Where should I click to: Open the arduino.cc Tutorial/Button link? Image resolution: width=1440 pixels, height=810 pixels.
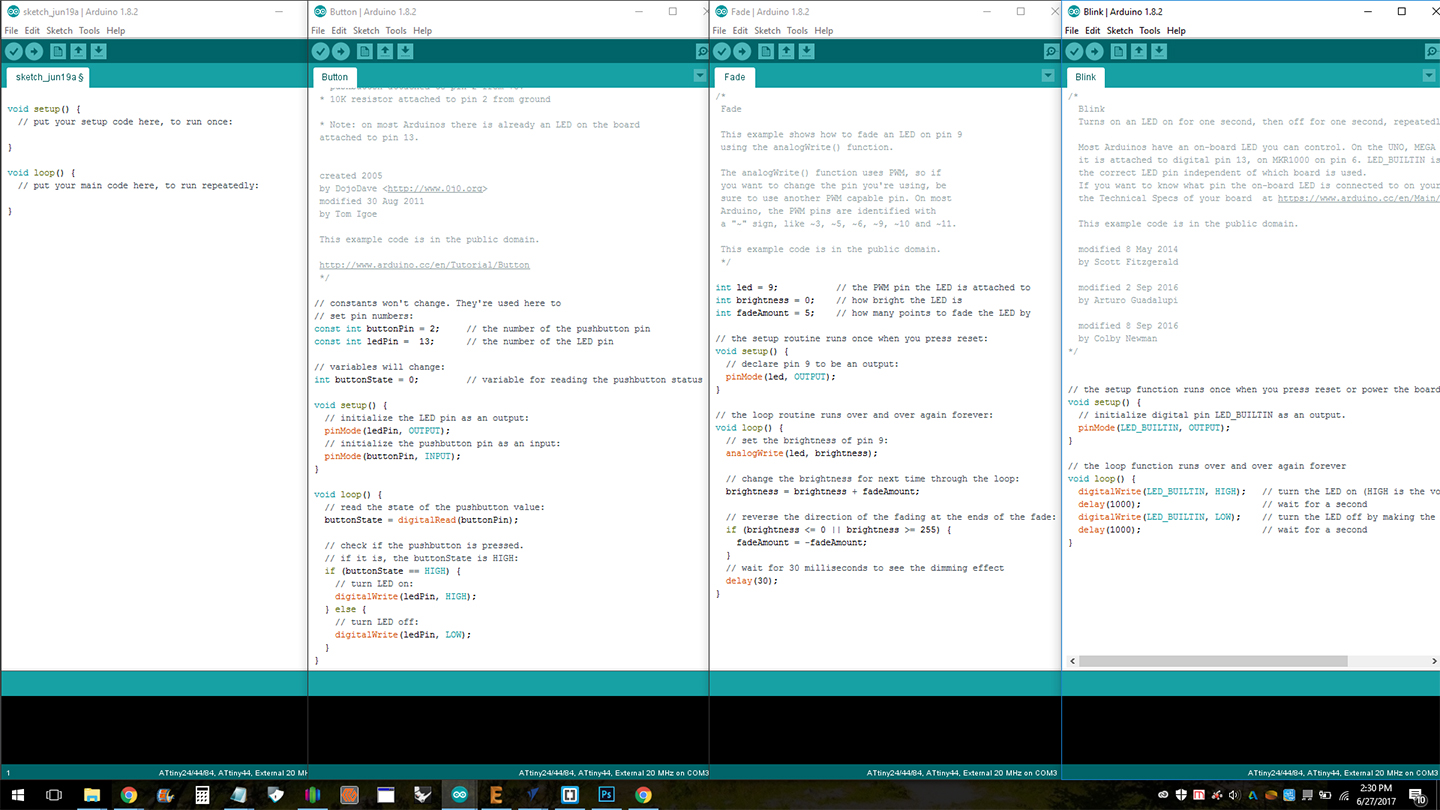(x=424, y=265)
